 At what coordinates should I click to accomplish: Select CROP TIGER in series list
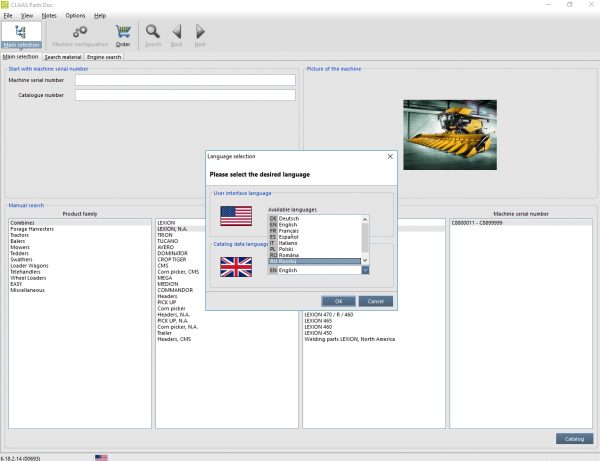coord(172,259)
